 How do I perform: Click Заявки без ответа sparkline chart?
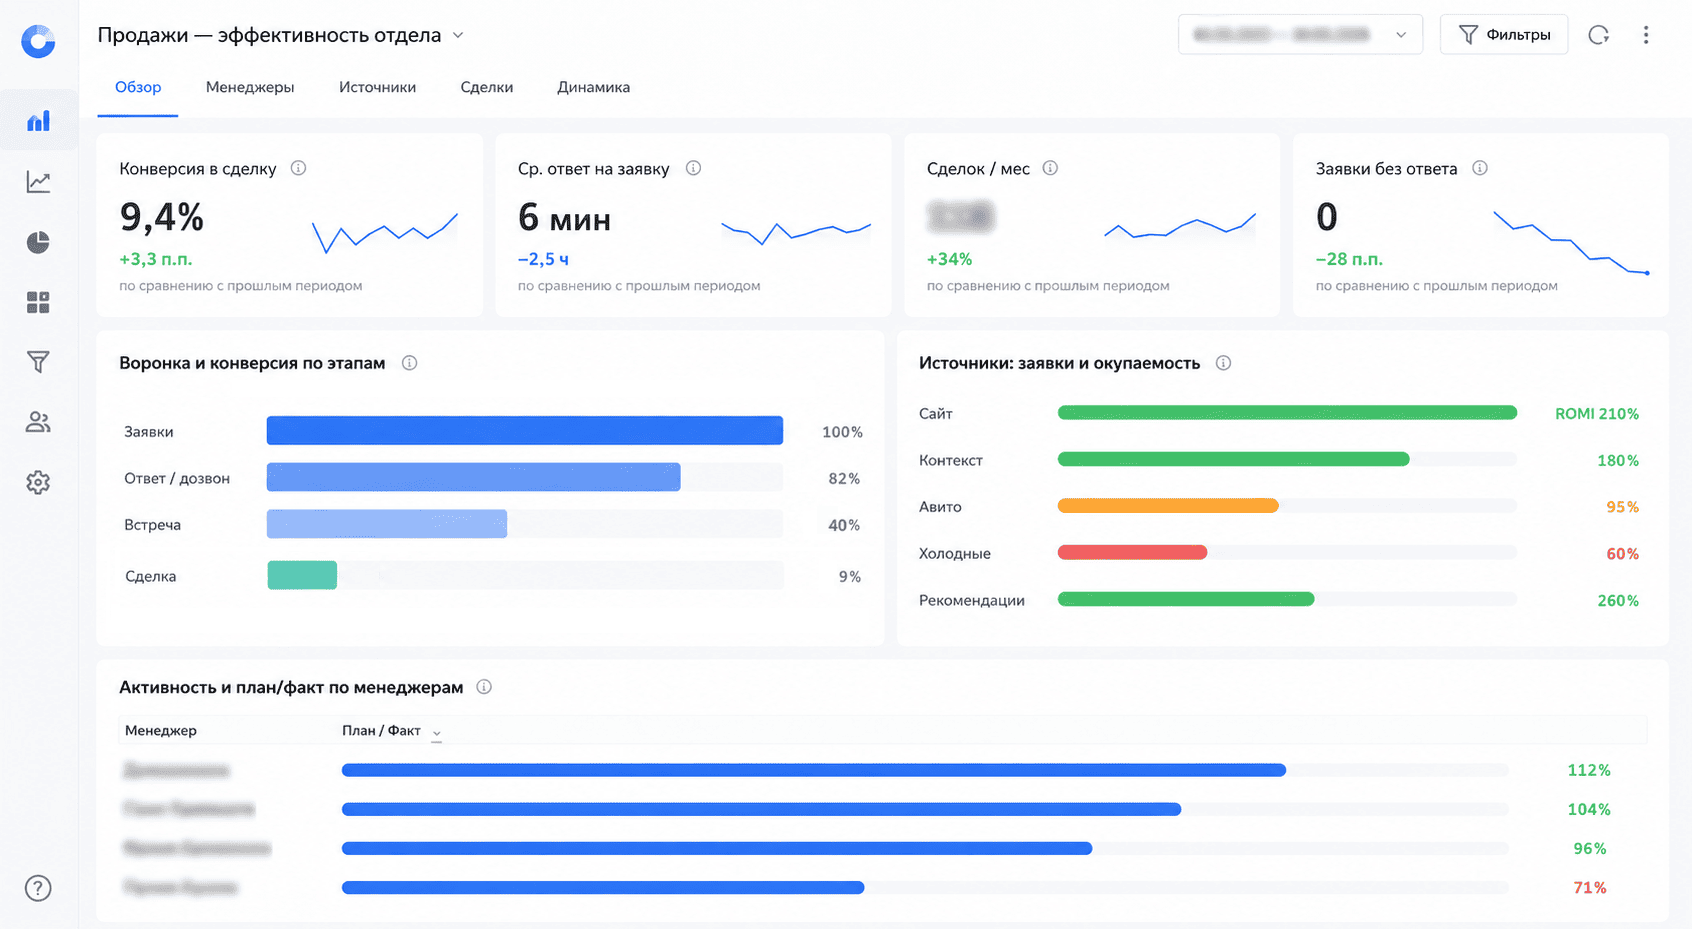[x=1571, y=242]
